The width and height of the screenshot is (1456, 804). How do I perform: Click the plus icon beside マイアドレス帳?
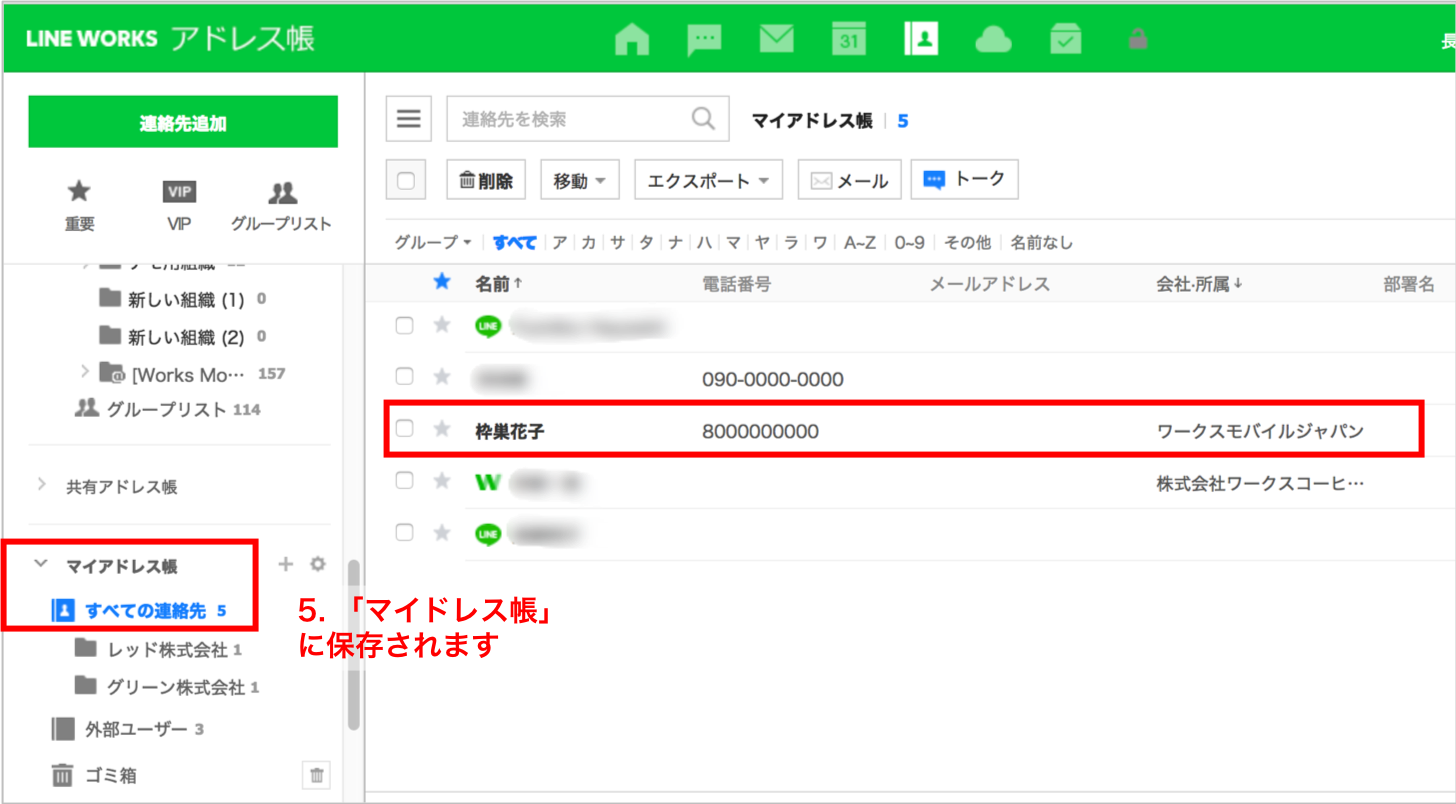point(285,565)
